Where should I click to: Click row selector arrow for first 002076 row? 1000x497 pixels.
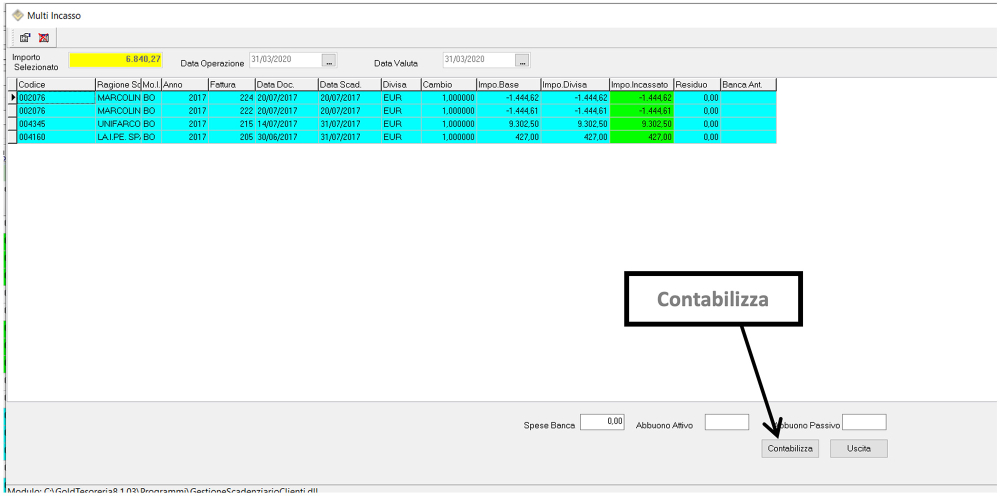click(12, 98)
